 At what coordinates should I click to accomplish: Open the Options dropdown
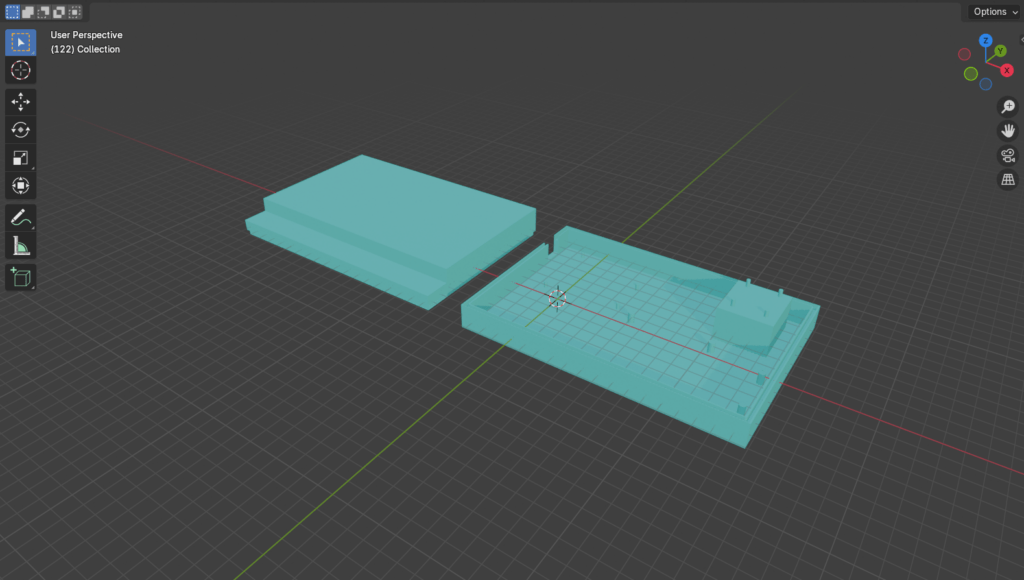point(994,12)
